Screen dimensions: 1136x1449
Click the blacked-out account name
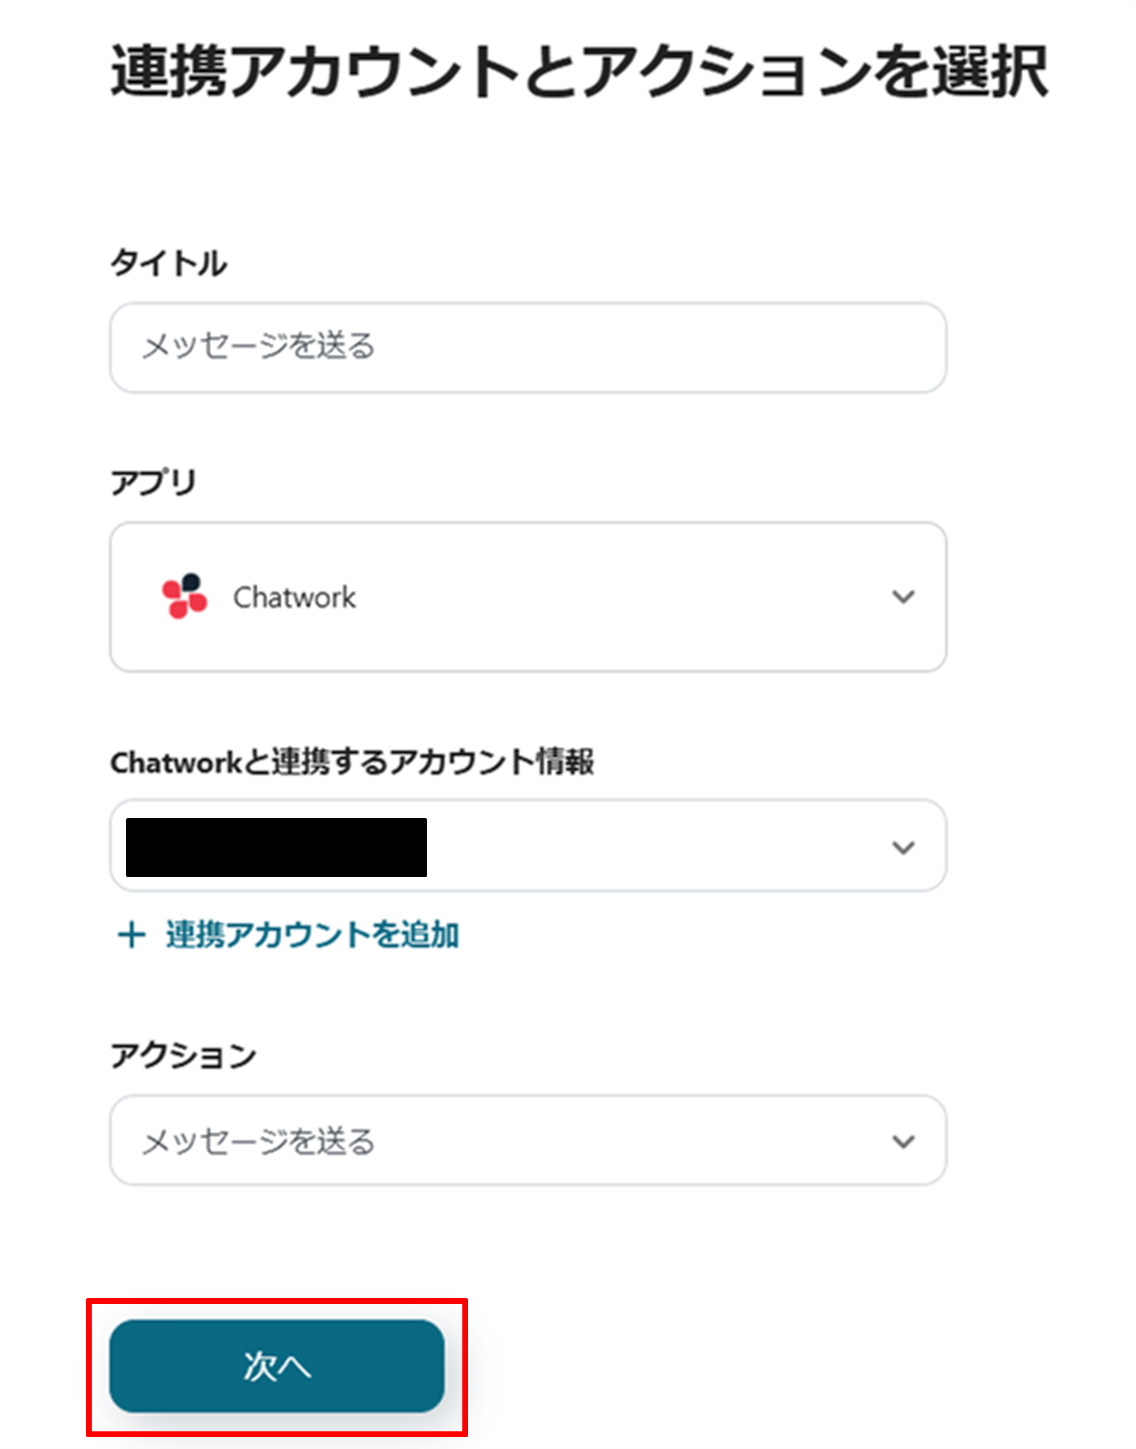point(276,847)
